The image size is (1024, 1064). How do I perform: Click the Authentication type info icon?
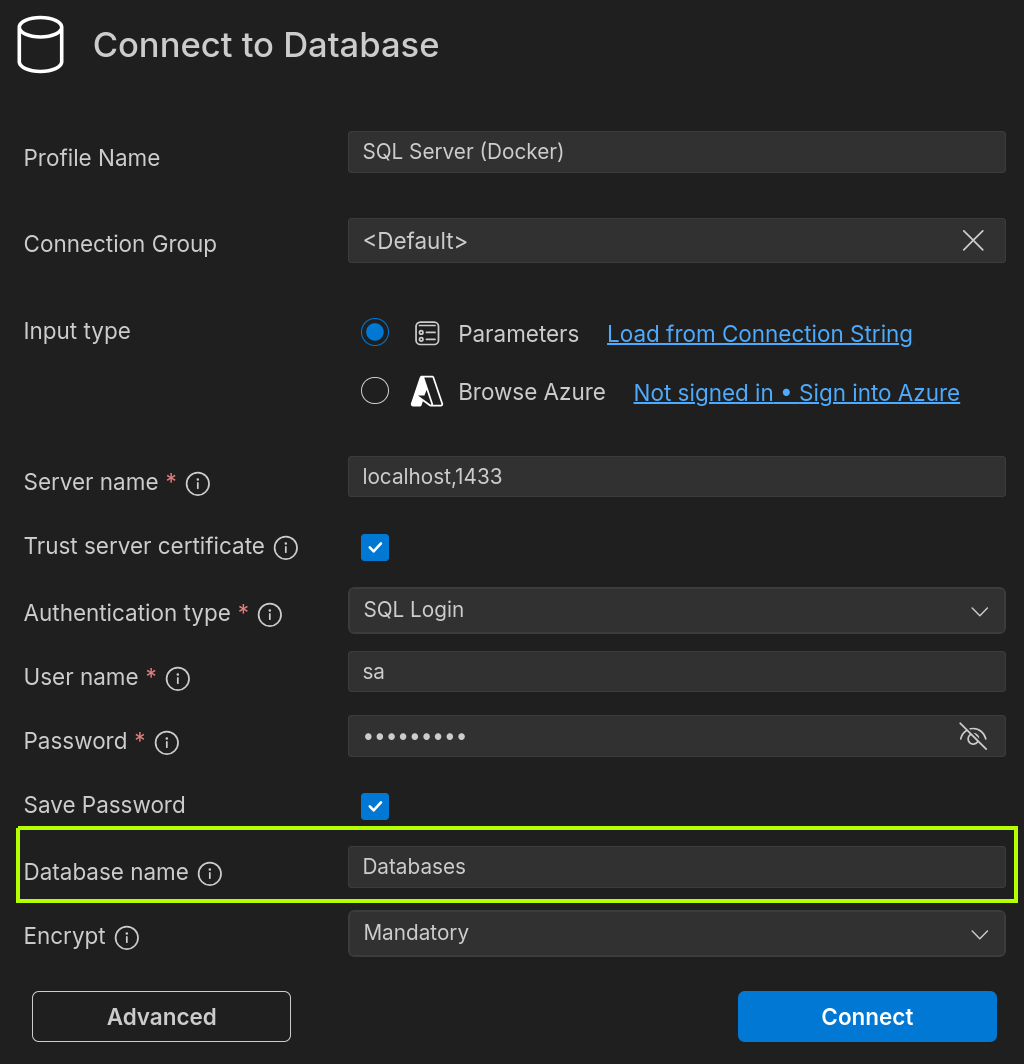pos(269,615)
